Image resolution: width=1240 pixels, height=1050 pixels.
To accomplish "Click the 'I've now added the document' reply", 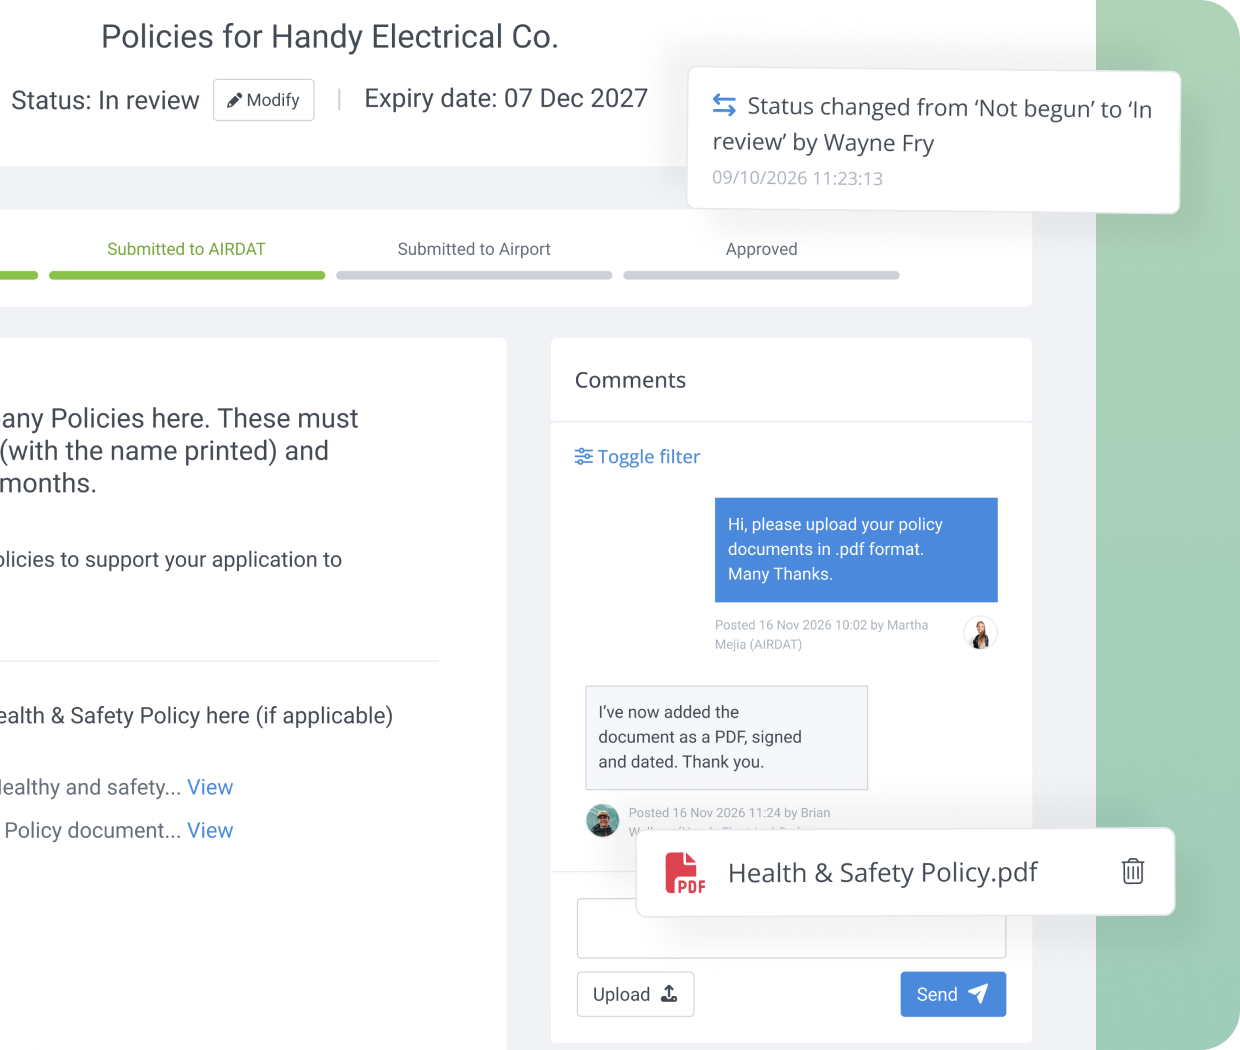I will [726, 737].
